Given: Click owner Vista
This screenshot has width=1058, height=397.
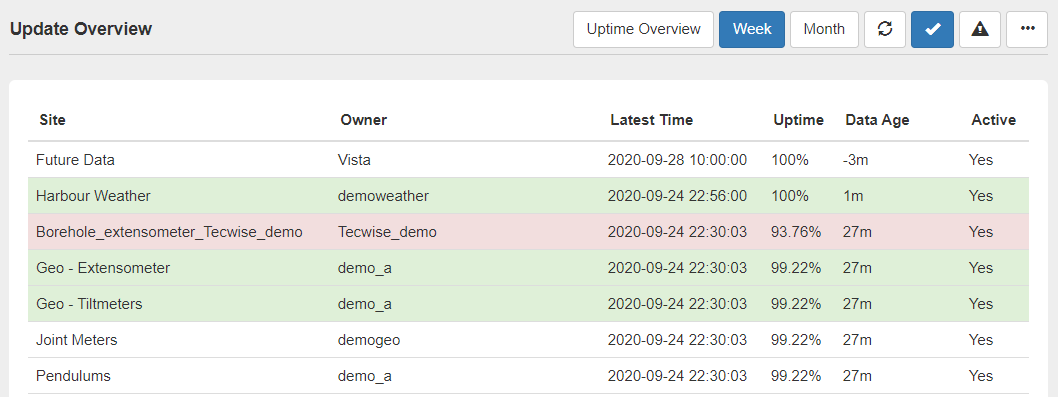Looking at the screenshot, I should [x=354, y=160].
